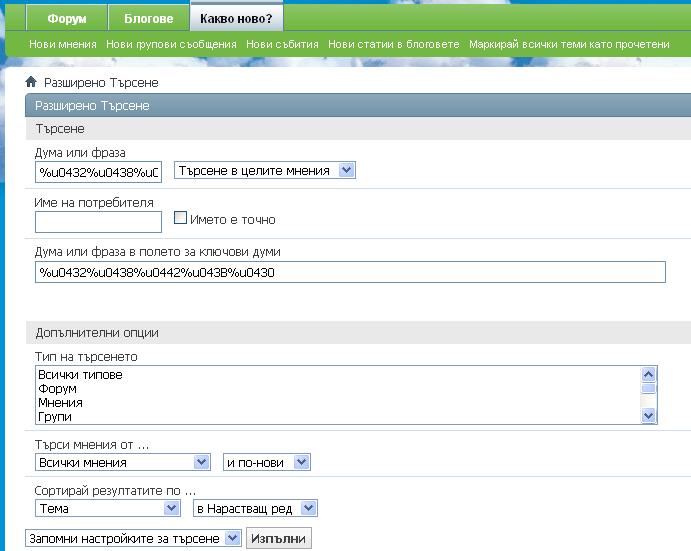691x551 pixels.
Task: Expand the Търсене в целите мнения dropdown
Action: (265, 171)
